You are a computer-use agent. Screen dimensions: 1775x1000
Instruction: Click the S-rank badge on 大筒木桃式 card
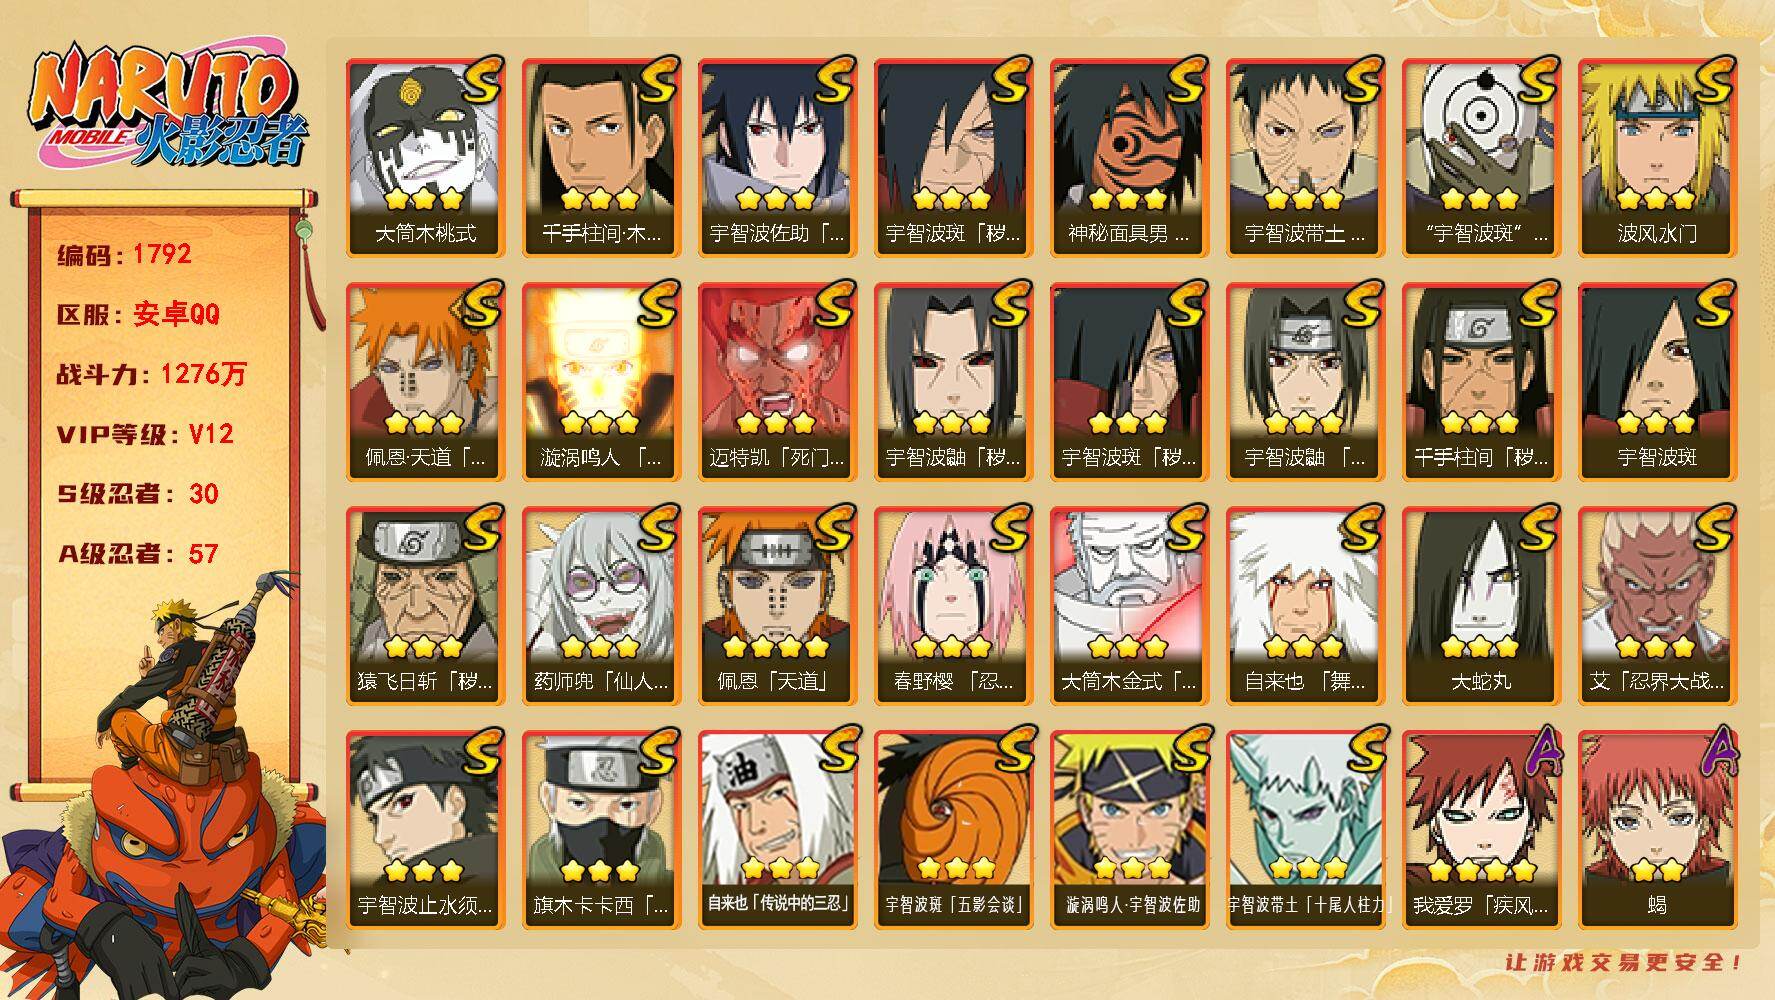(x=481, y=79)
